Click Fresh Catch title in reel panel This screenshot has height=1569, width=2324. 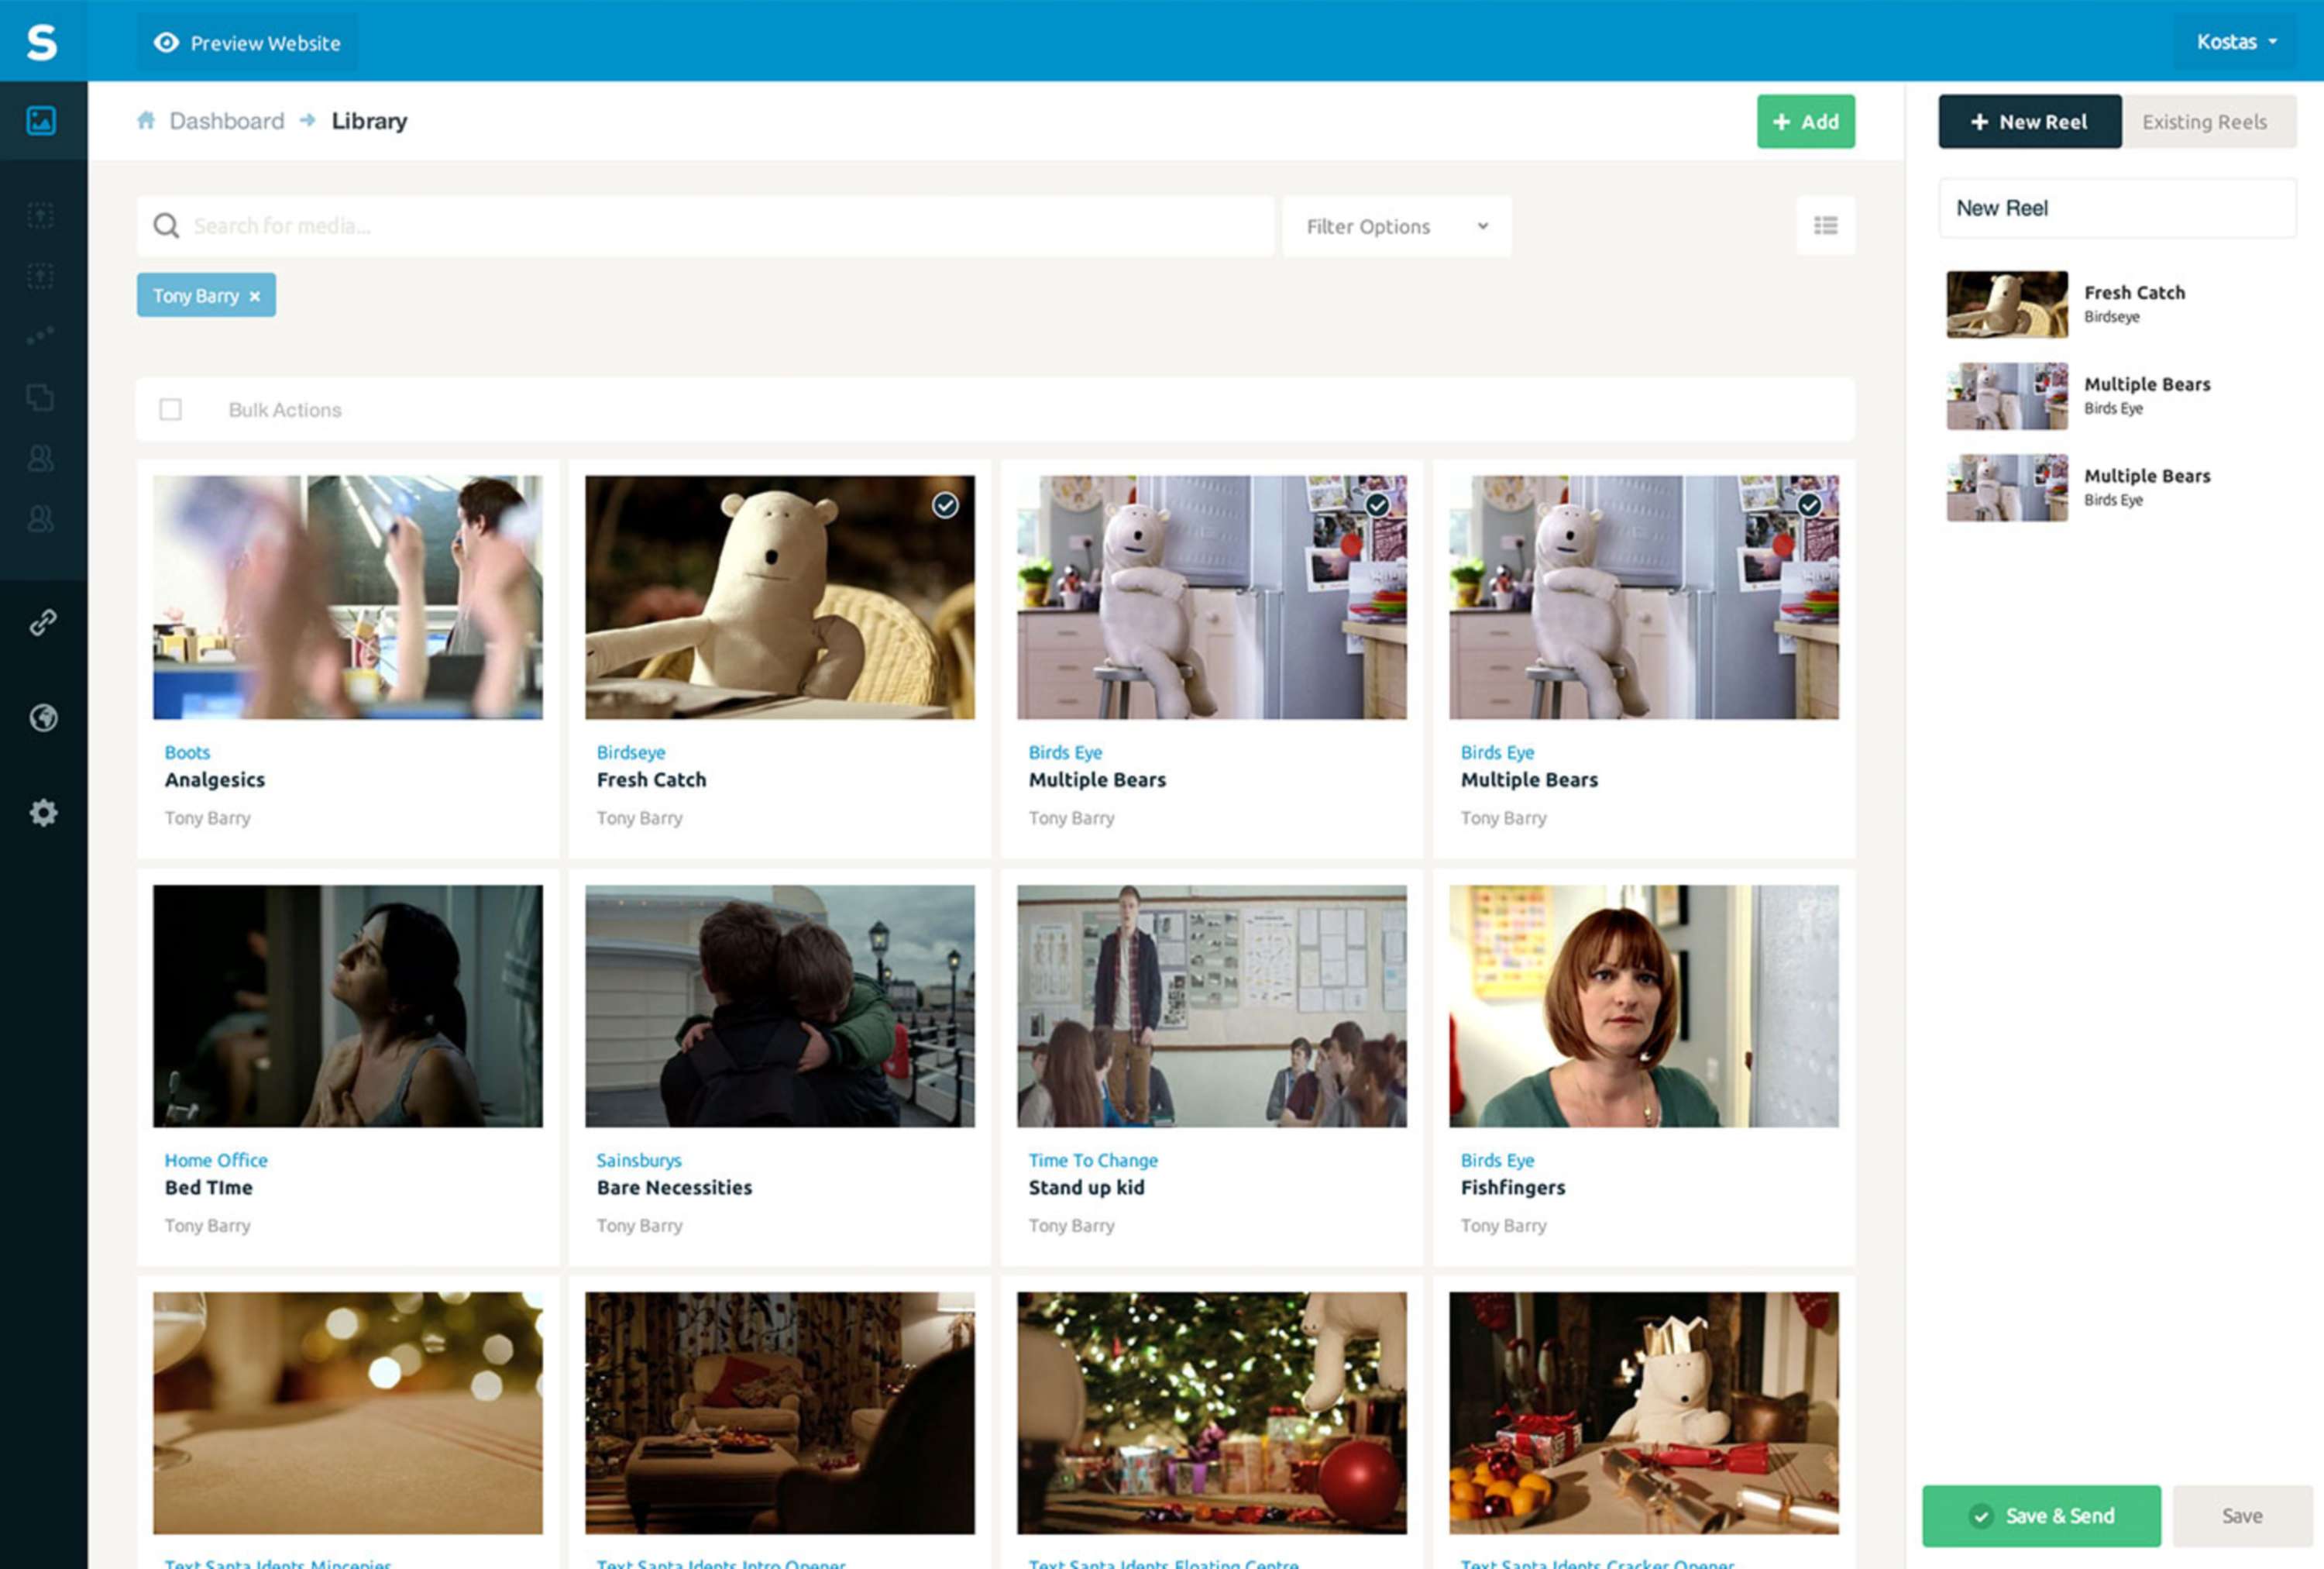2134,293
